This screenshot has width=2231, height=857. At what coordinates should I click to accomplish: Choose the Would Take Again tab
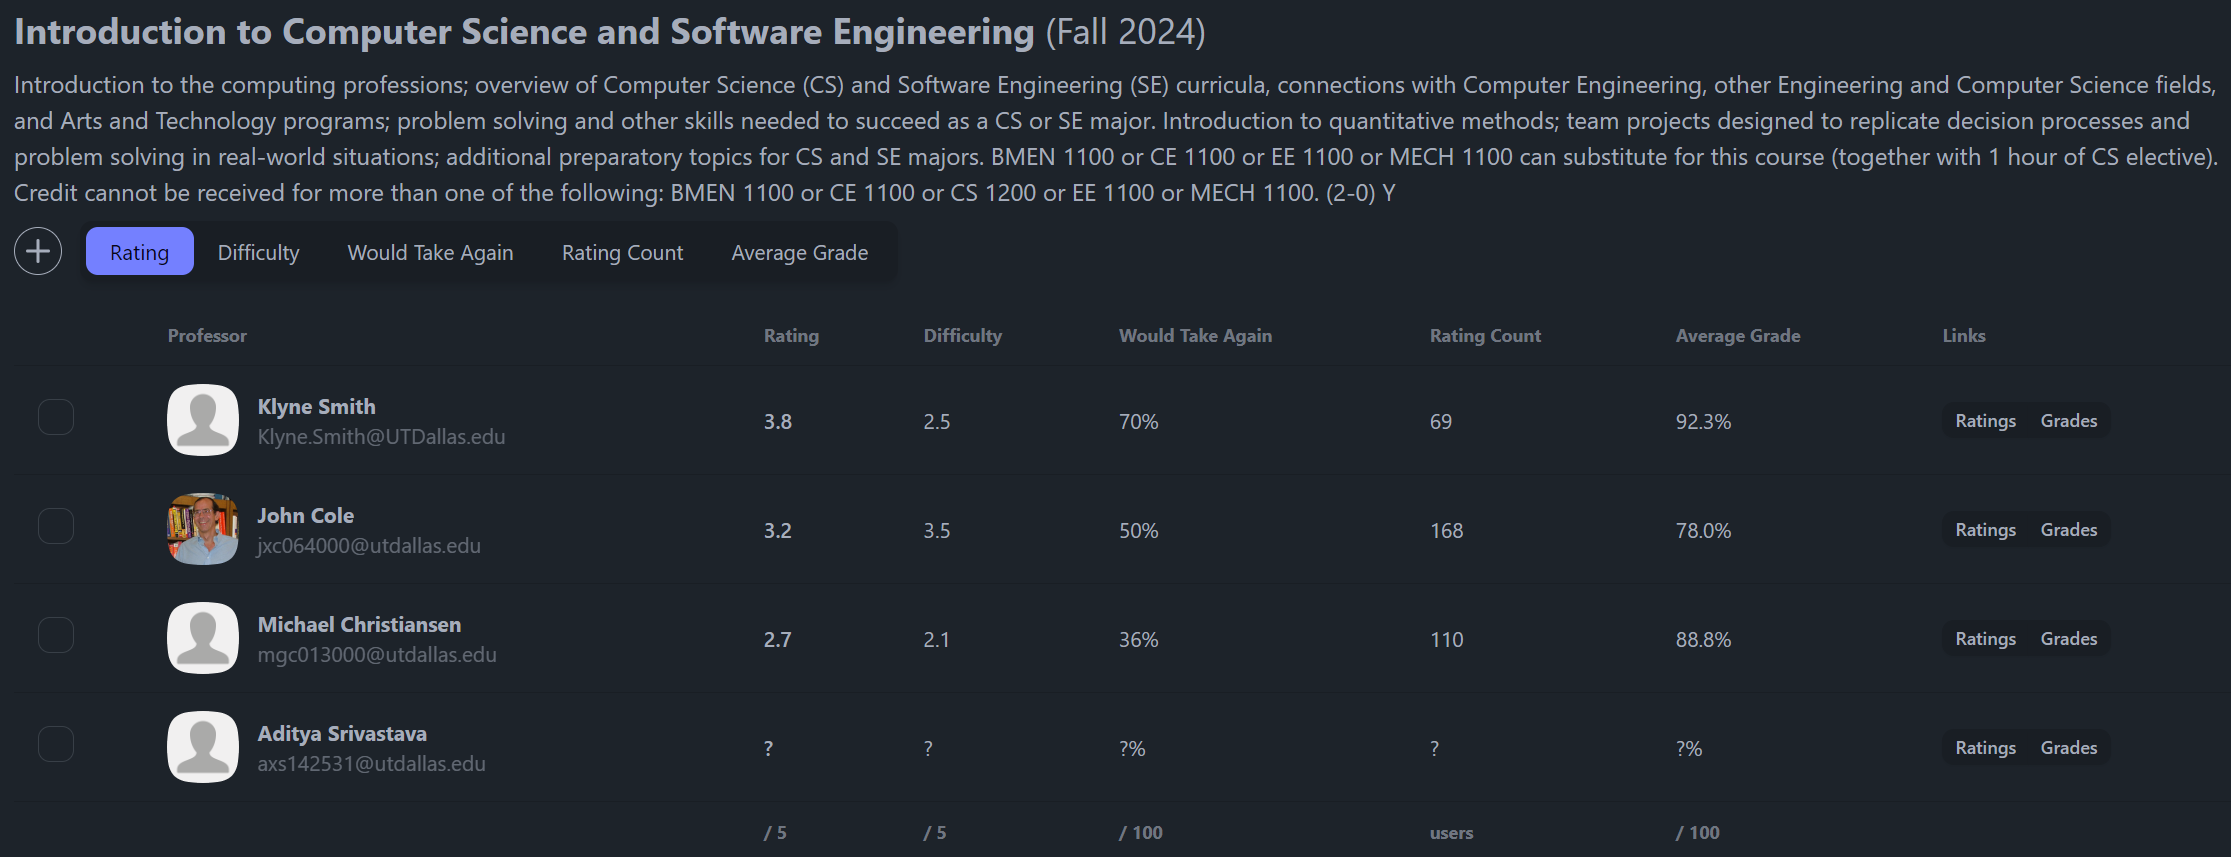click(x=430, y=252)
